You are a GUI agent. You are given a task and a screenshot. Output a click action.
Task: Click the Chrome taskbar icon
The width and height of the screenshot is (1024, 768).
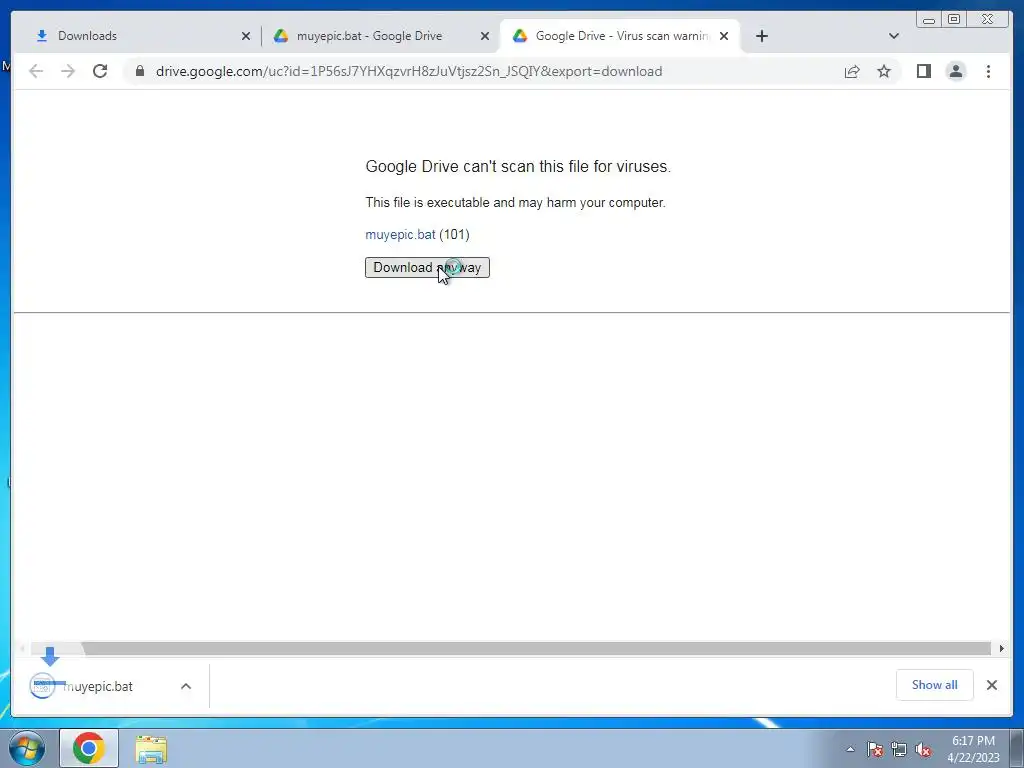click(89, 748)
